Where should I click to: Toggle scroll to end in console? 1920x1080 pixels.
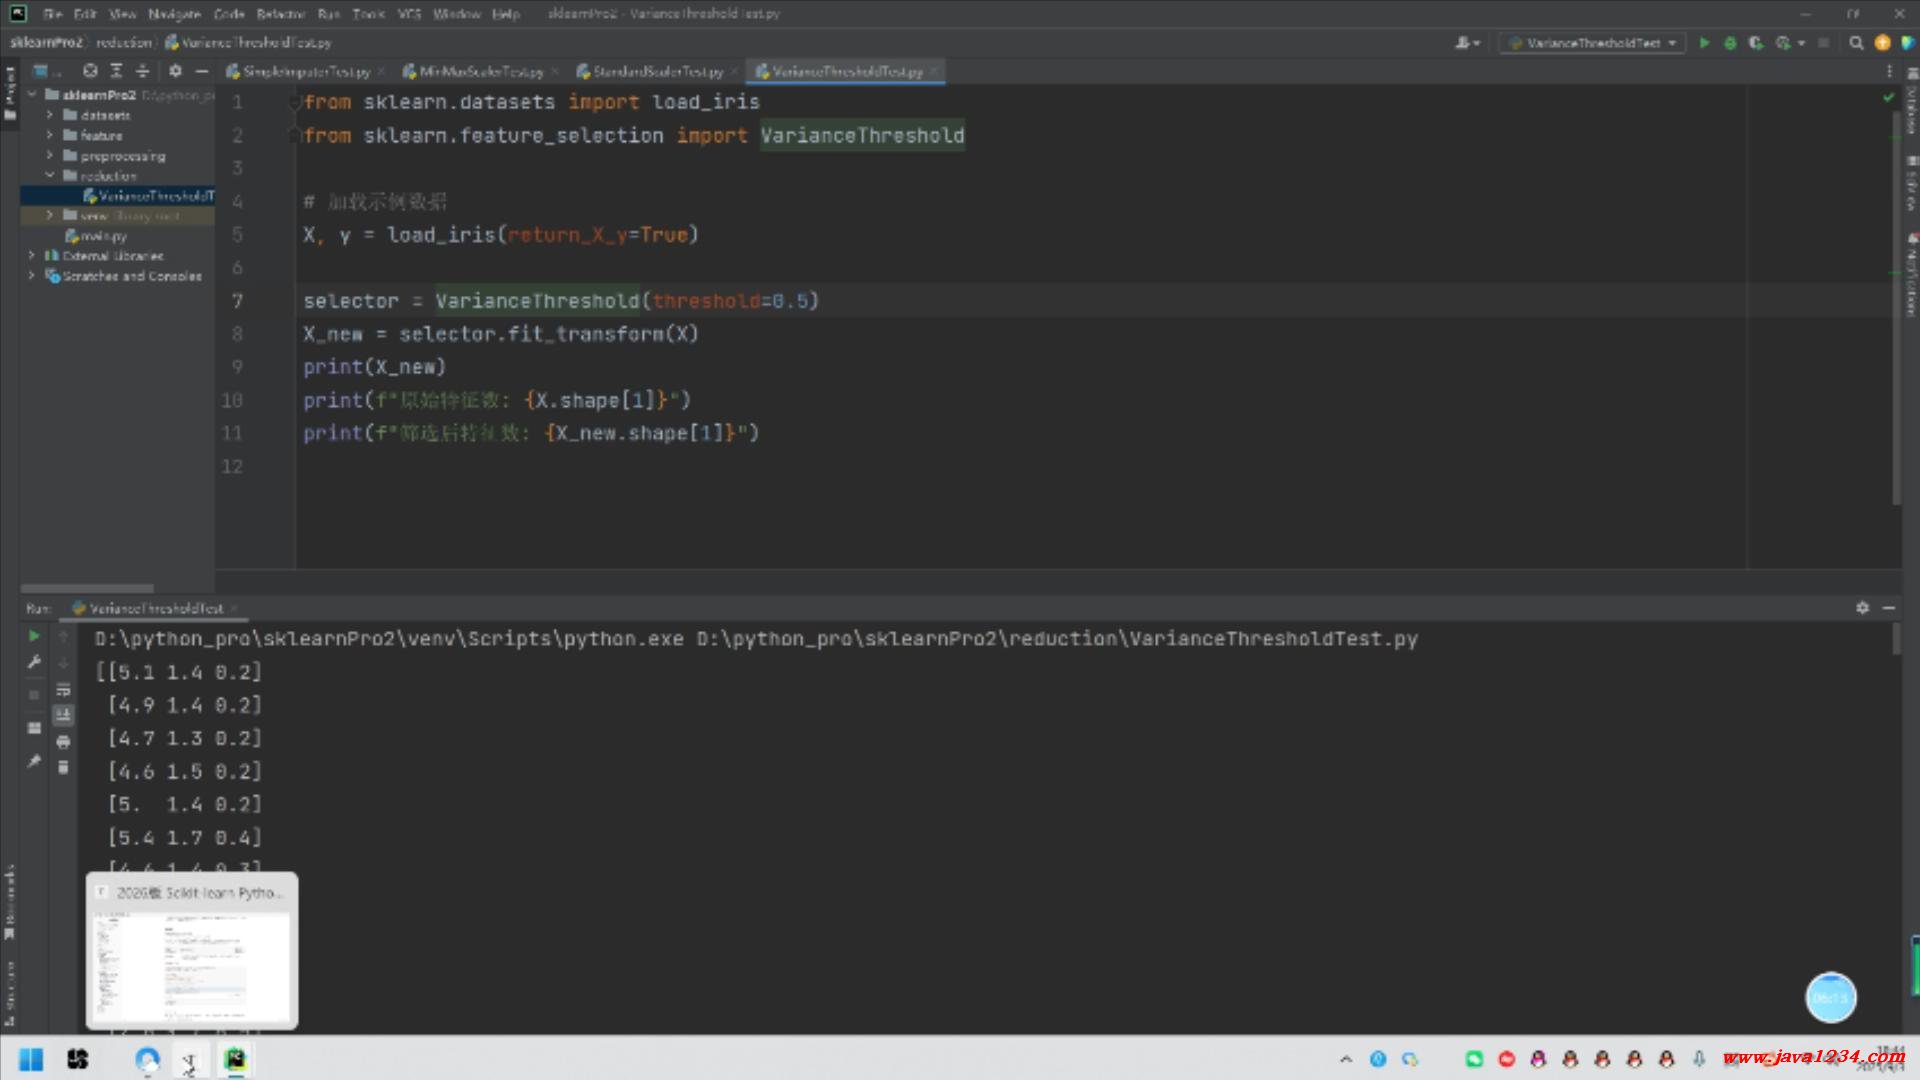click(63, 715)
